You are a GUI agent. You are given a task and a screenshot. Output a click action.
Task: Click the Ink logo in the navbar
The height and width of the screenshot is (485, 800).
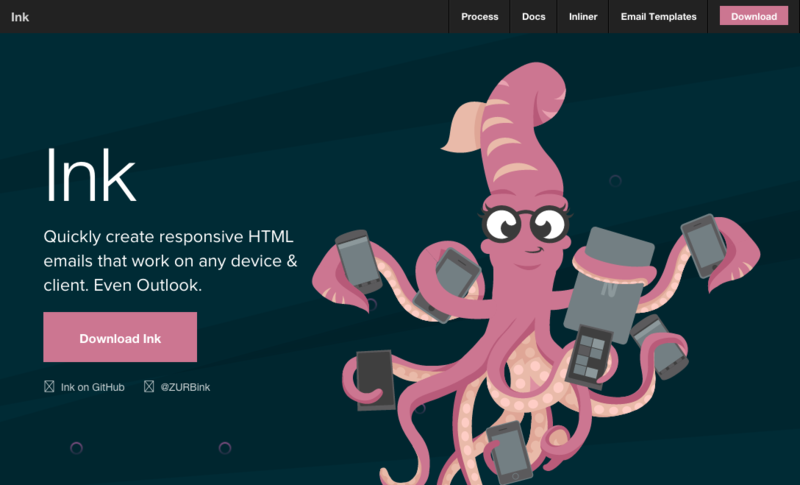[x=20, y=17]
